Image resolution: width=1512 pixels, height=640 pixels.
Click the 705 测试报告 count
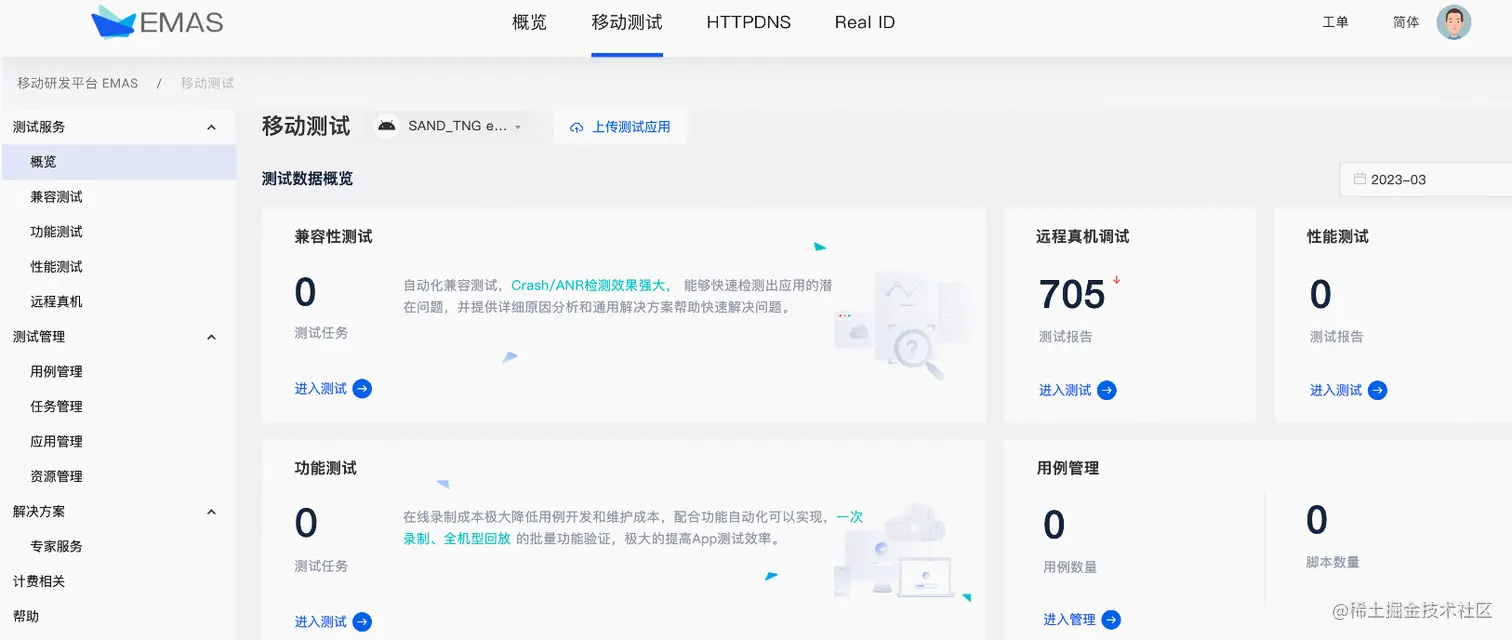(1072, 295)
